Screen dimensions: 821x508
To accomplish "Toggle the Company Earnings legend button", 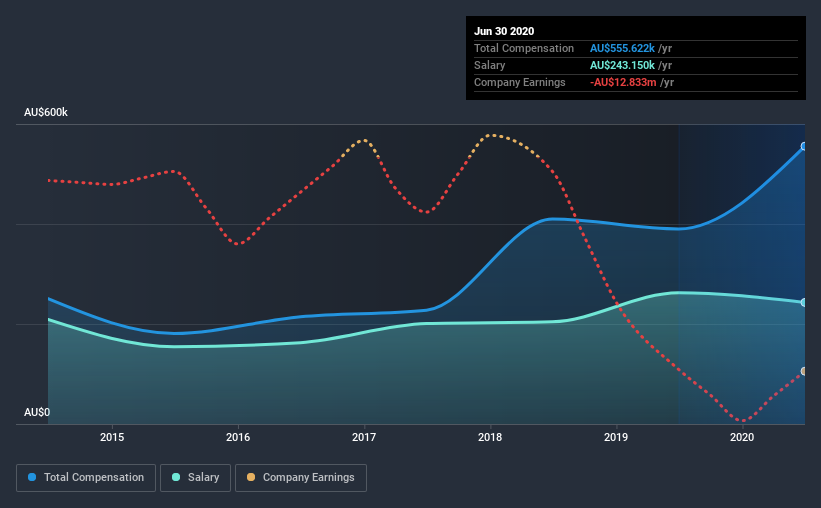I will click(301, 478).
